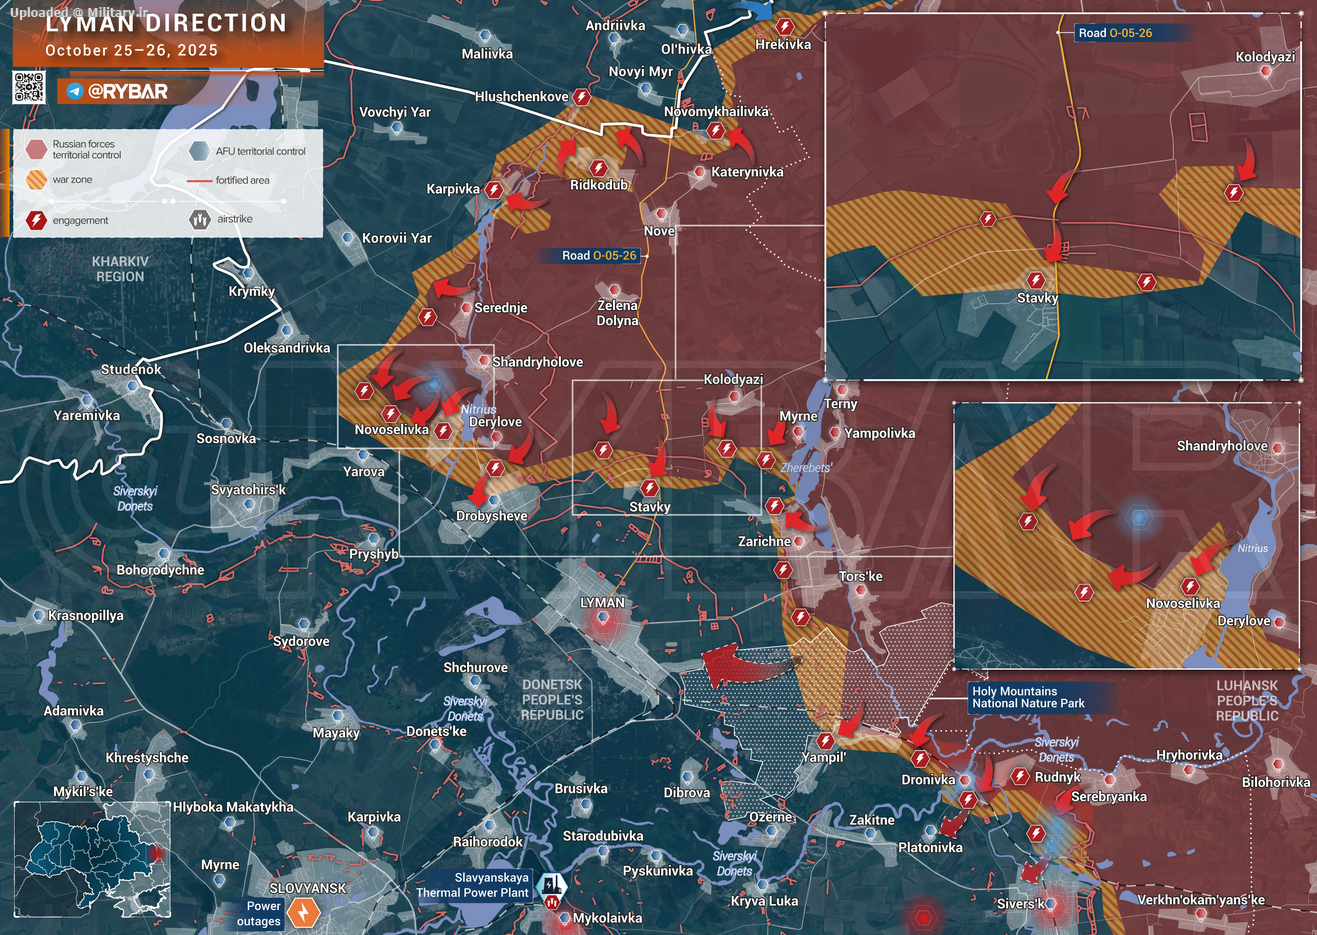Open the Road O-05-26 label near Zelena Dolyna
1317x935 pixels.
point(599,255)
